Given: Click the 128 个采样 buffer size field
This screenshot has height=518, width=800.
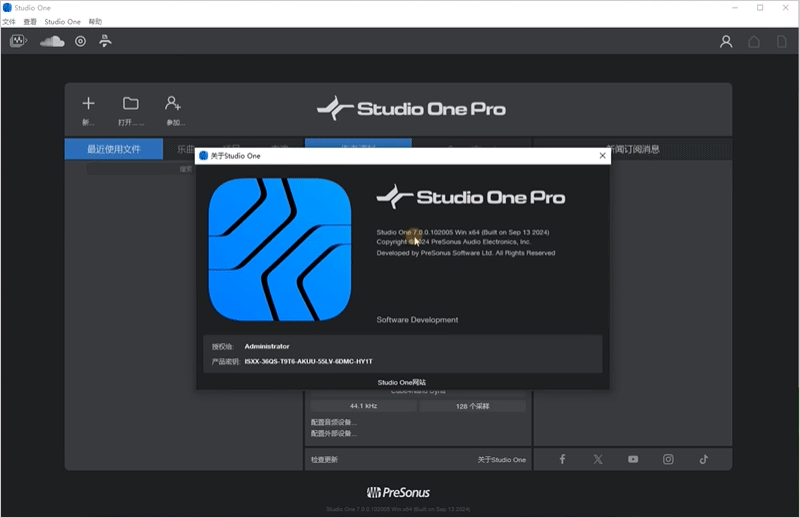Looking at the screenshot, I should tap(472, 406).
